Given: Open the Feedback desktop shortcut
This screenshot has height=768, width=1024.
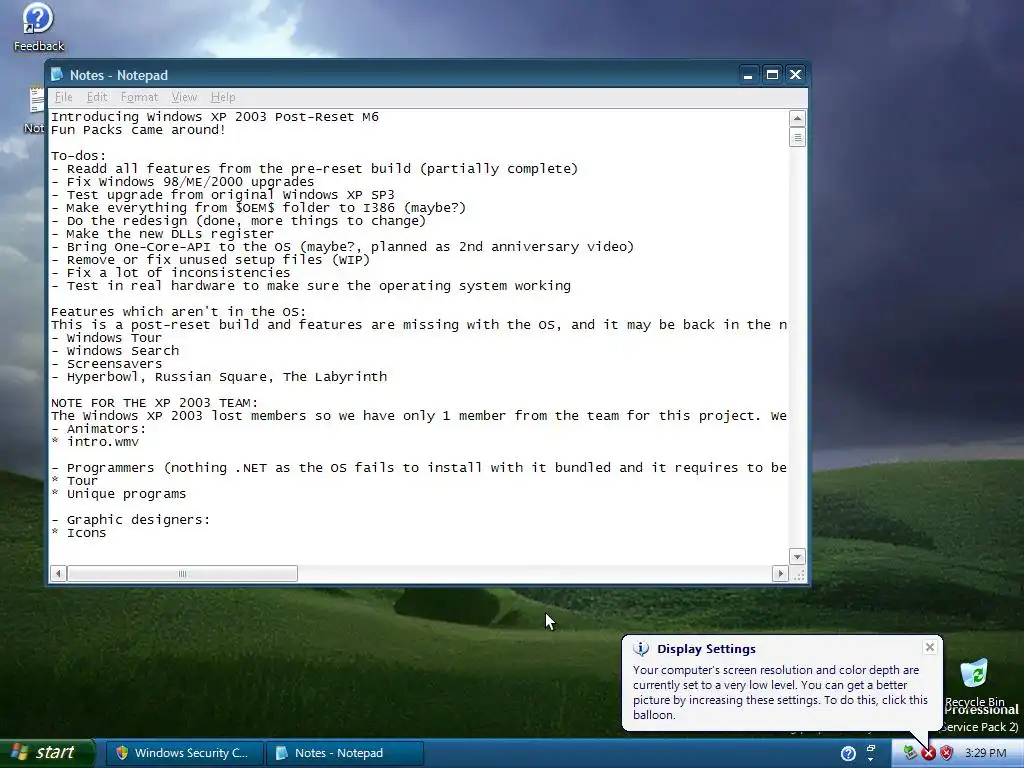Looking at the screenshot, I should click(38, 27).
